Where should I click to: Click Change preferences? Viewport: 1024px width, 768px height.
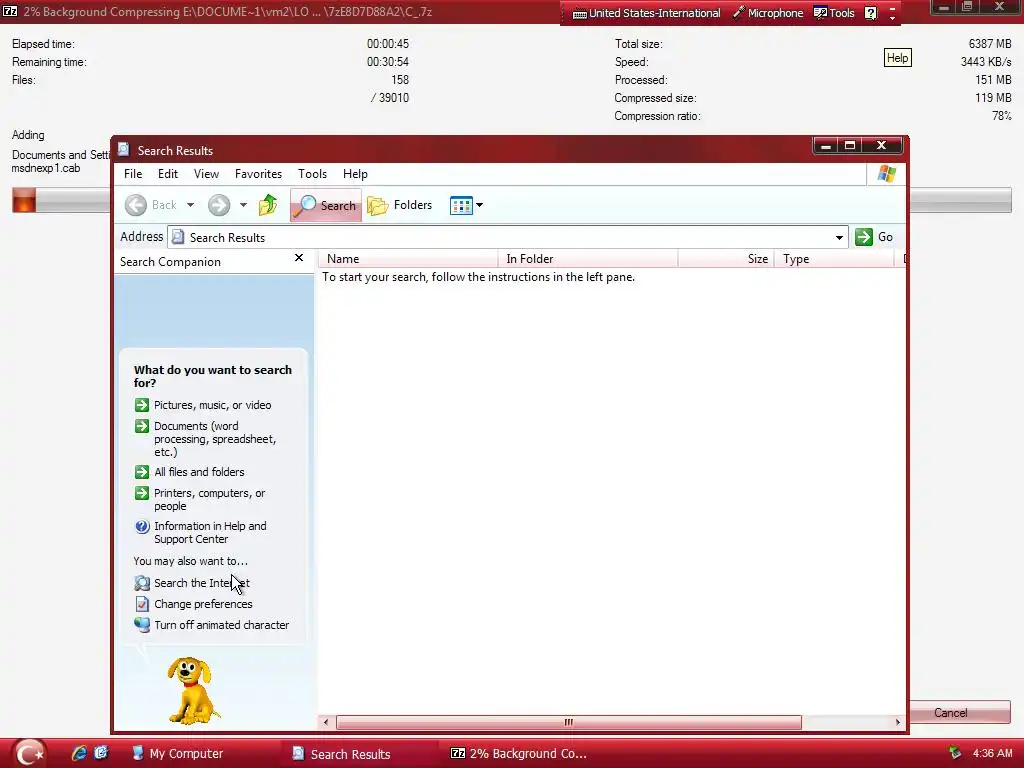[203, 604]
